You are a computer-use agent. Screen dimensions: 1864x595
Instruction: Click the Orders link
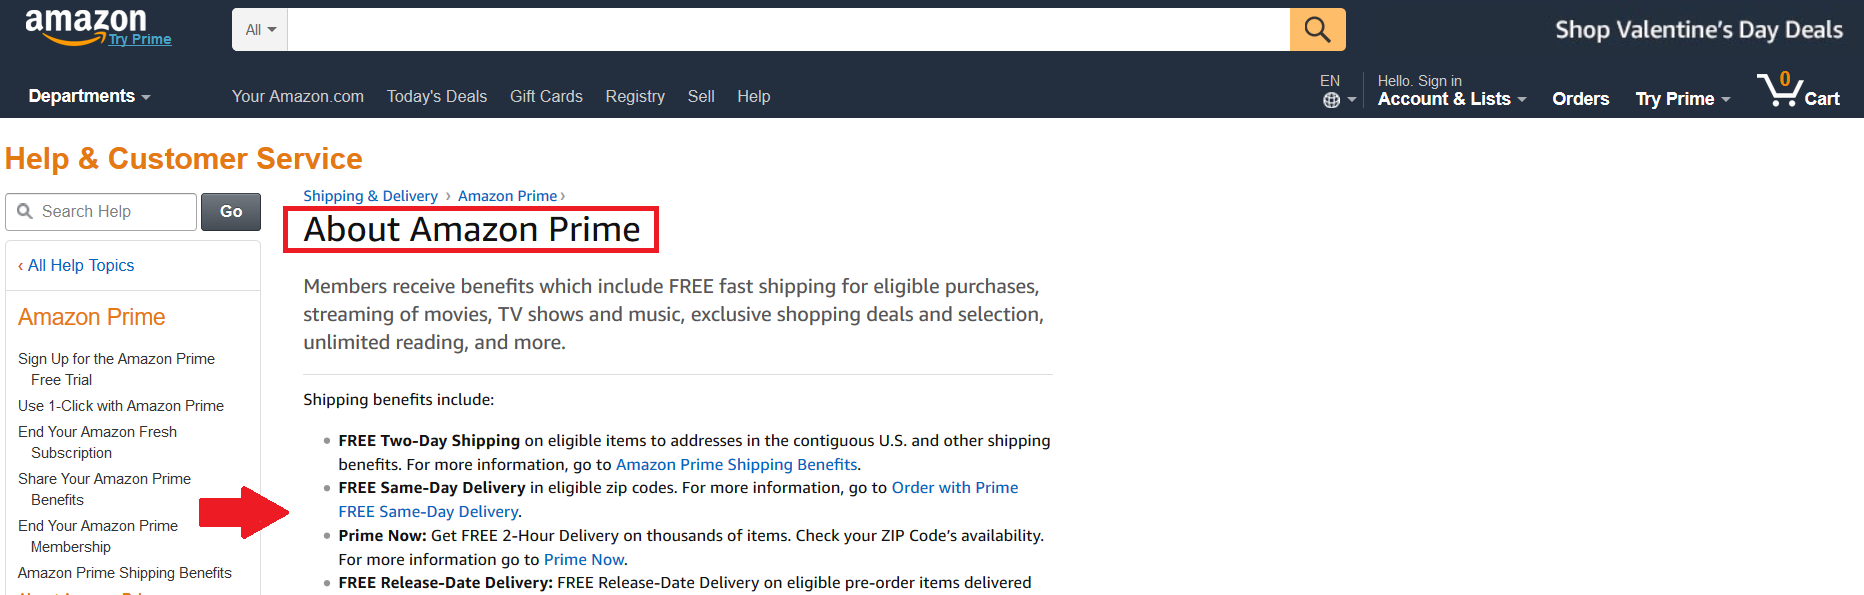click(x=1580, y=99)
